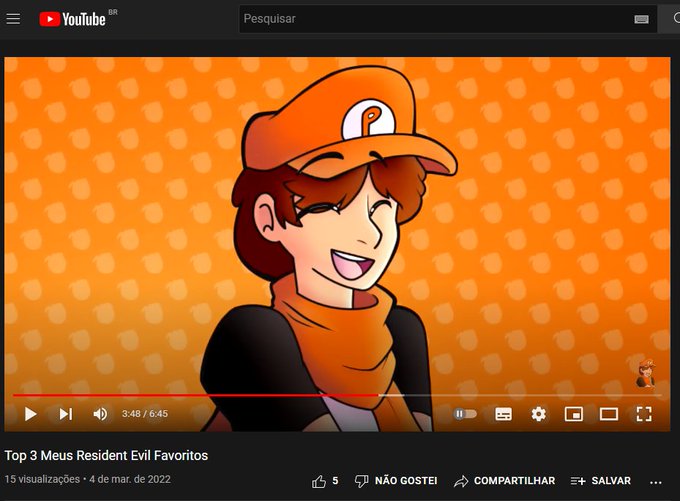
Task: Click the '15 visualizações' view count text
Action: click(x=42, y=479)
